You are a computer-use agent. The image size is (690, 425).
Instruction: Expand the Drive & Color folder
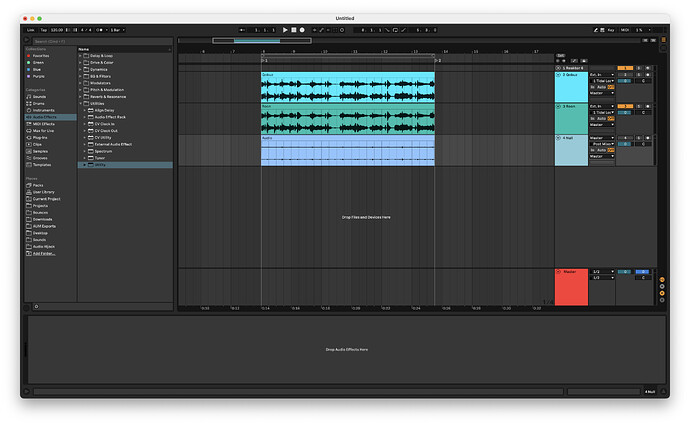tap(81, 62)
